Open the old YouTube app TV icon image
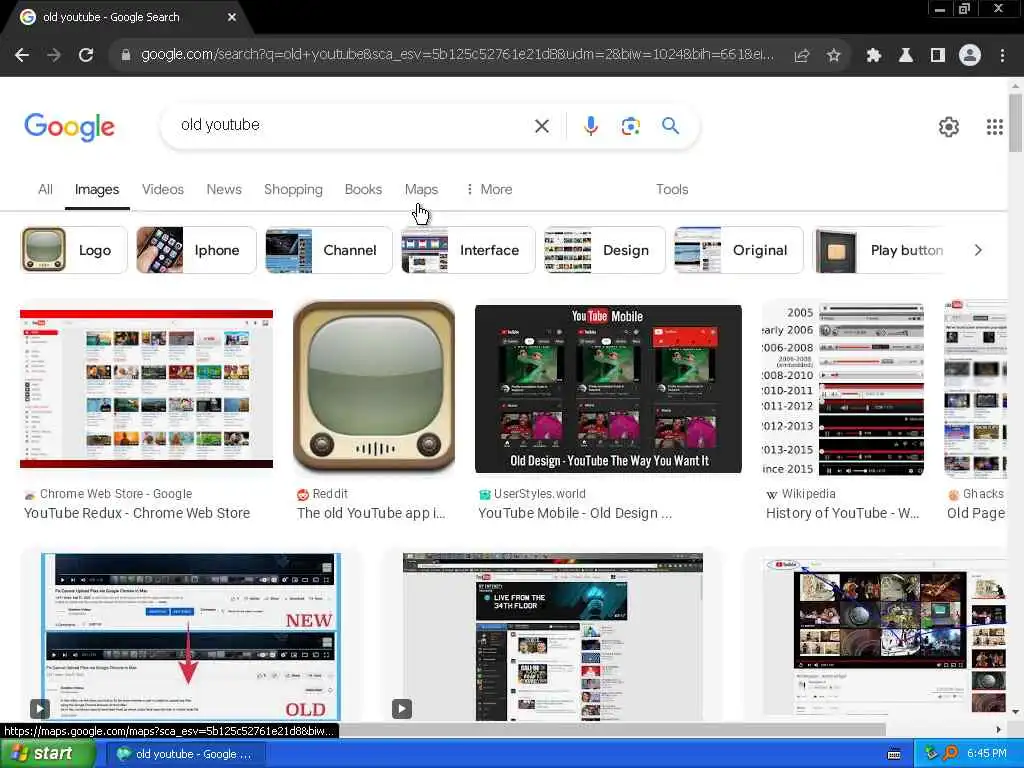Screen dimensions: 1024x768 tap(374, 388)
